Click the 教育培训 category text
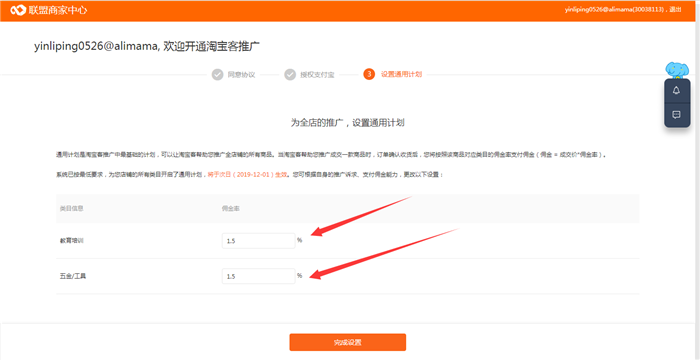The image size is (700, 360). (x=72, y=241)
